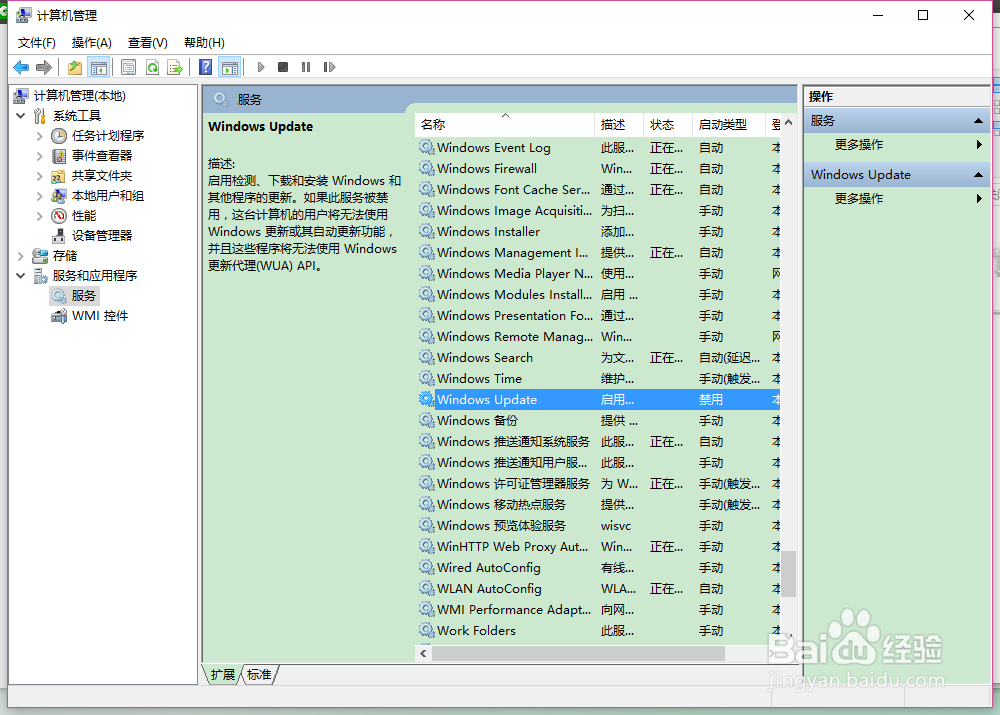Click the Forward arrow toolbar icon
Image resolution: width=1000 pixels, height=715 pixels.
tap(44, 67)
